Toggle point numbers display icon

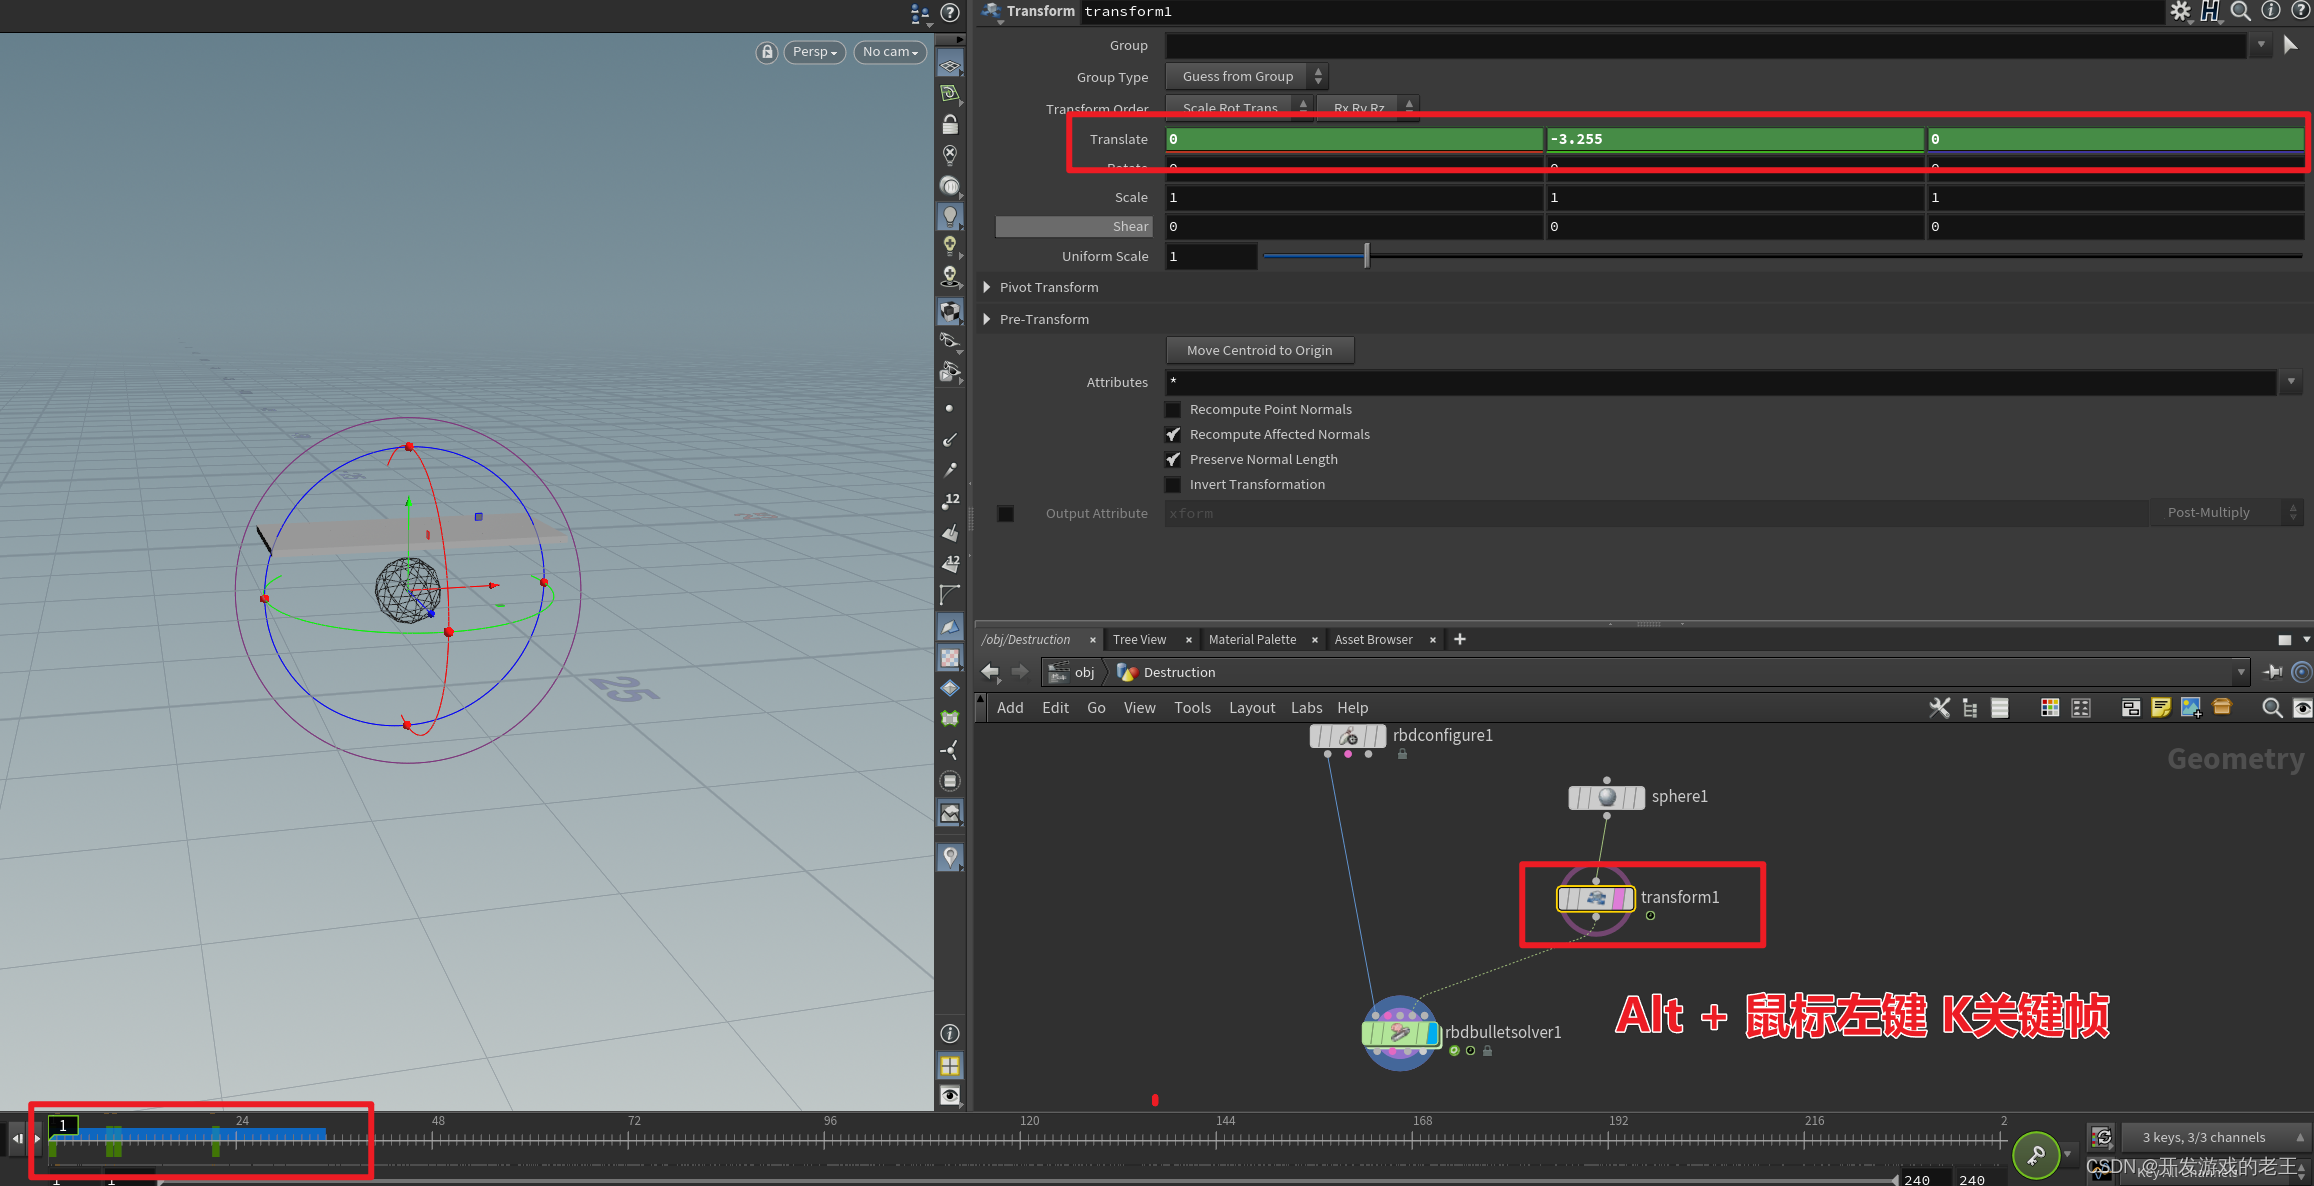coord(950,501)
